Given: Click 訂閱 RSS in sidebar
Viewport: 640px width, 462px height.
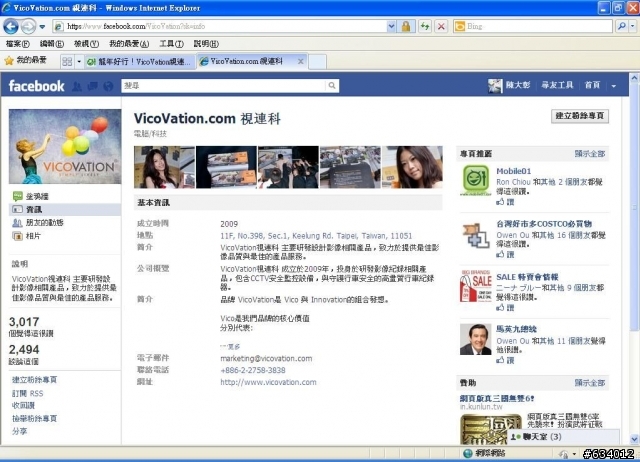Looking at the screenshot, I should tap(27, 393).
